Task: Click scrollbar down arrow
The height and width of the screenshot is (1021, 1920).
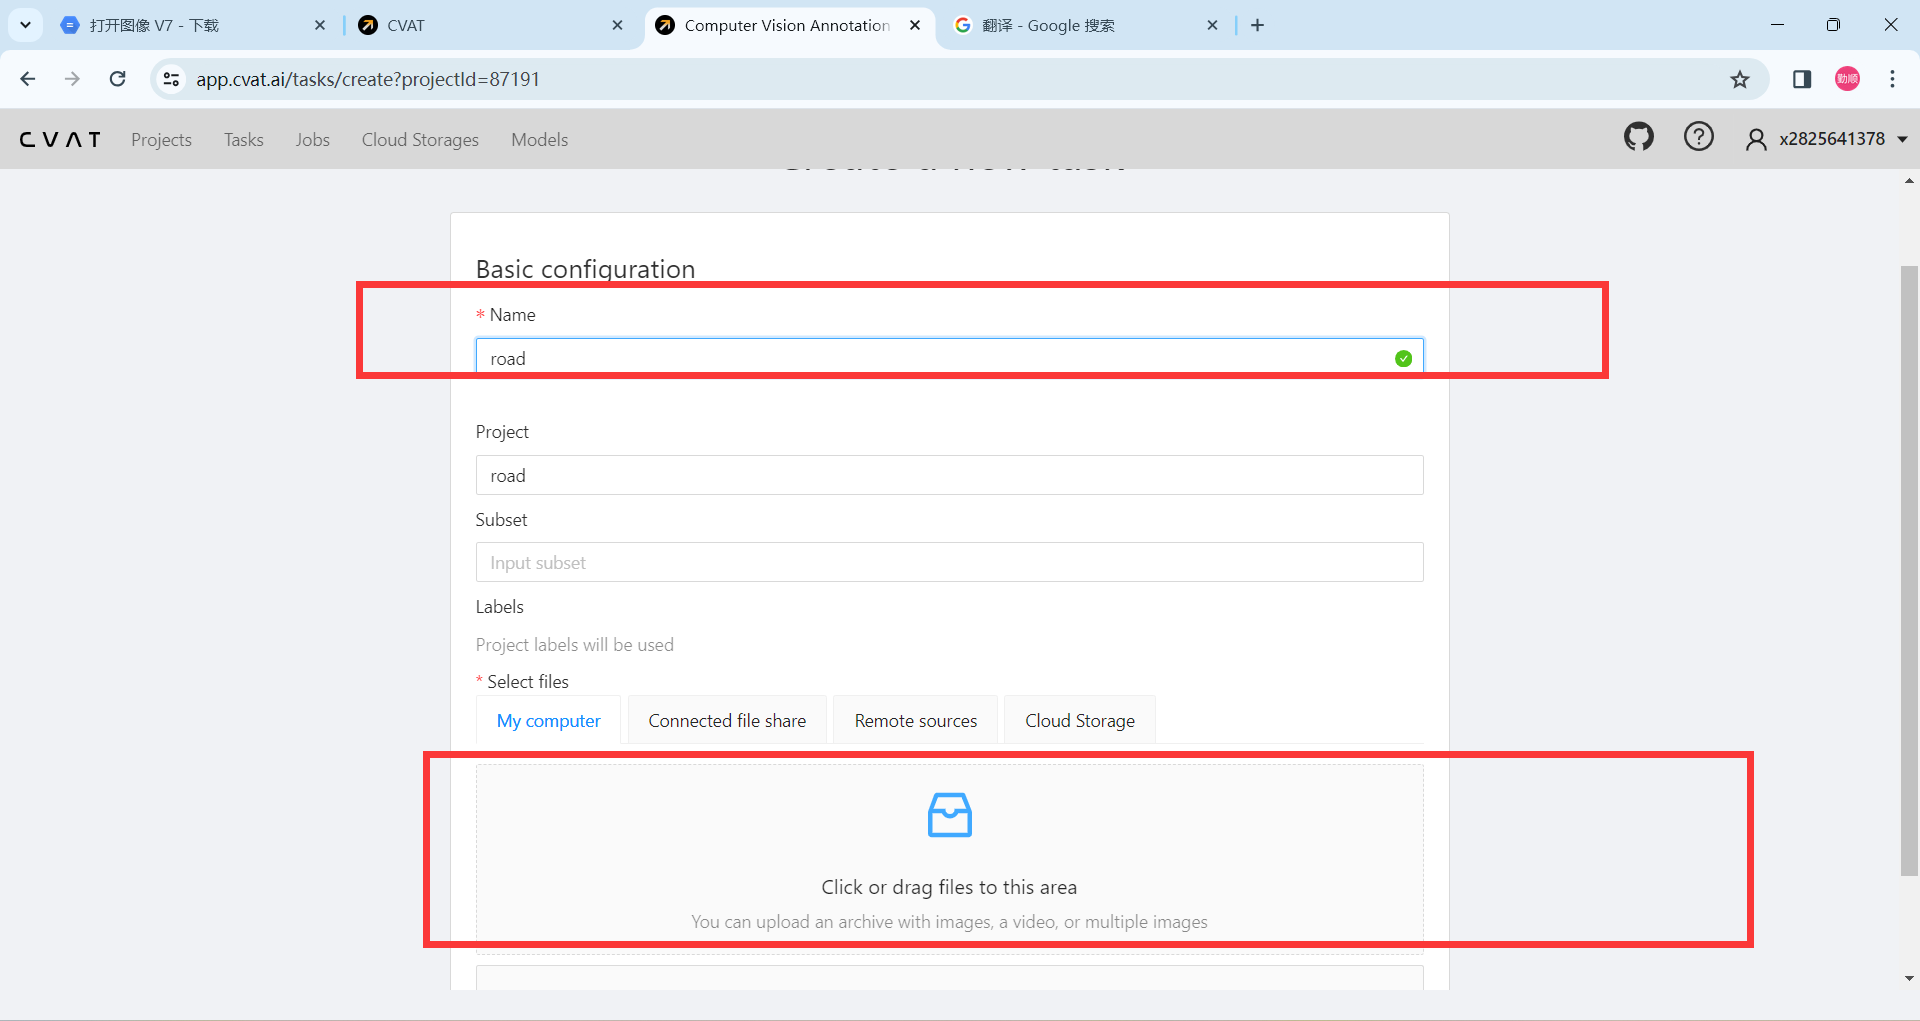Action: click(1909, 979)
